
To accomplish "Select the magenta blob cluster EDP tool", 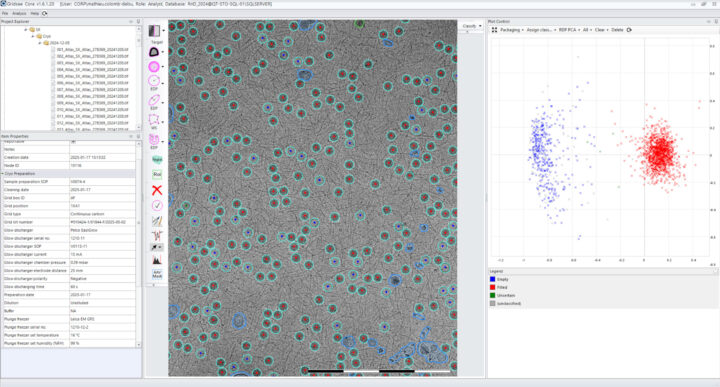I will click(x=154, y=139).
